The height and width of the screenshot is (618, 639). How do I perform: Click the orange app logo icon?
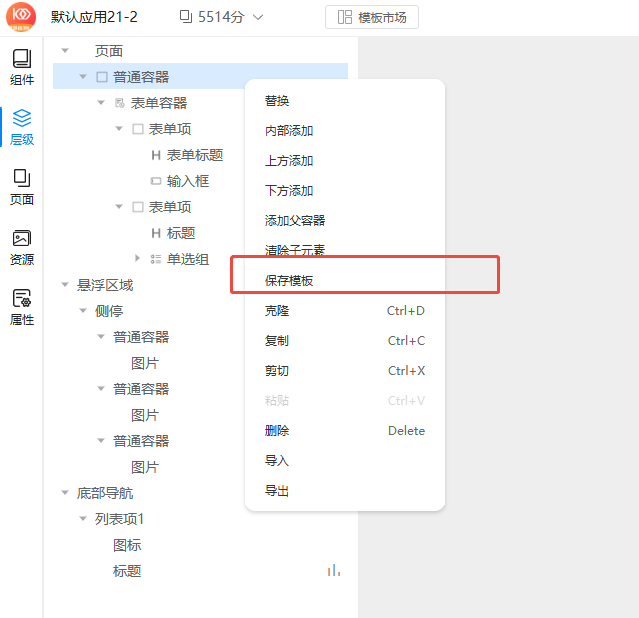tap(21, 16)
